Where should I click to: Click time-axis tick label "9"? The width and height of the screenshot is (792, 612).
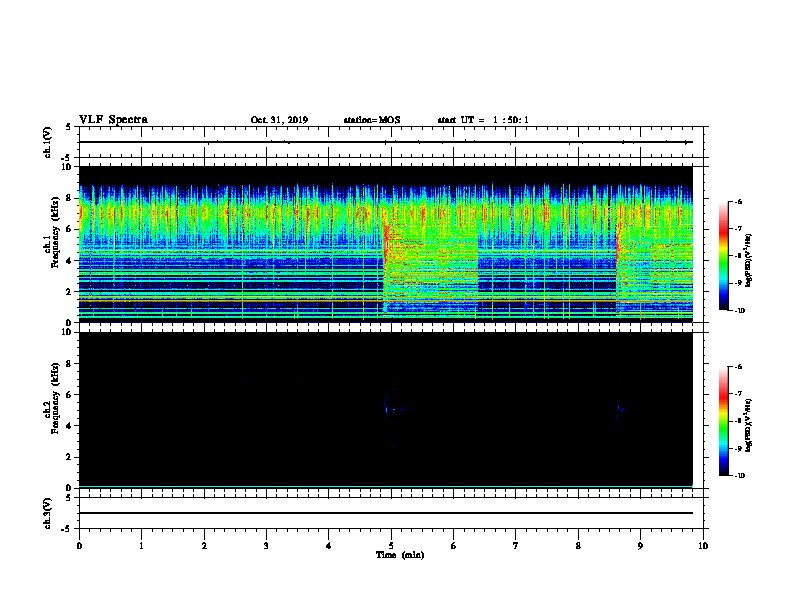click(x=640, y=546)
